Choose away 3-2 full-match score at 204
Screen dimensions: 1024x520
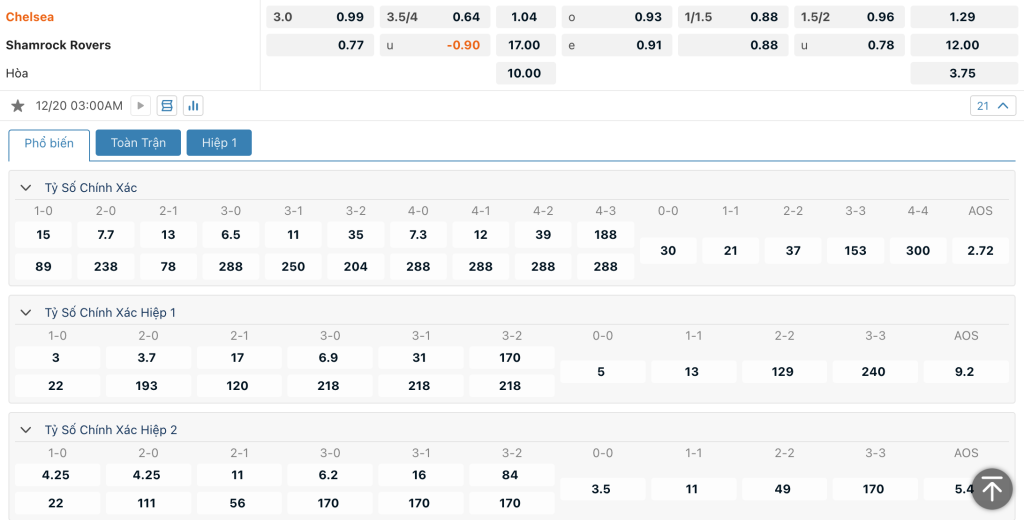[x=355, y=267]
